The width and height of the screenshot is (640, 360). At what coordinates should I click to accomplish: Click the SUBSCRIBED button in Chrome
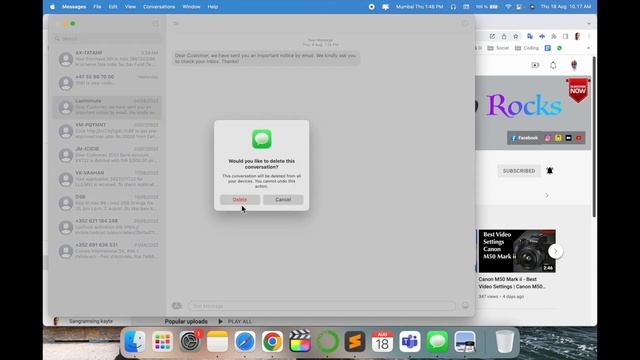click(519, 171)
